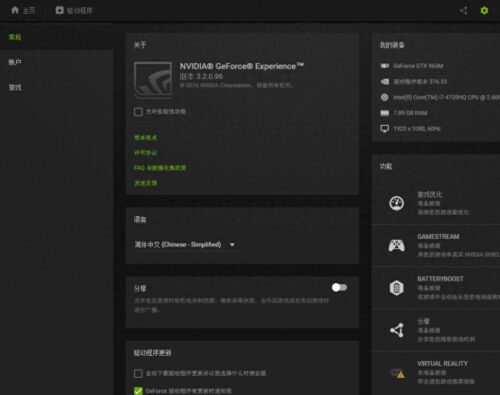This screenshot has height=395, width=500.
Task: Click the version 3.2.0.96 text
Action: coord(201,76)
